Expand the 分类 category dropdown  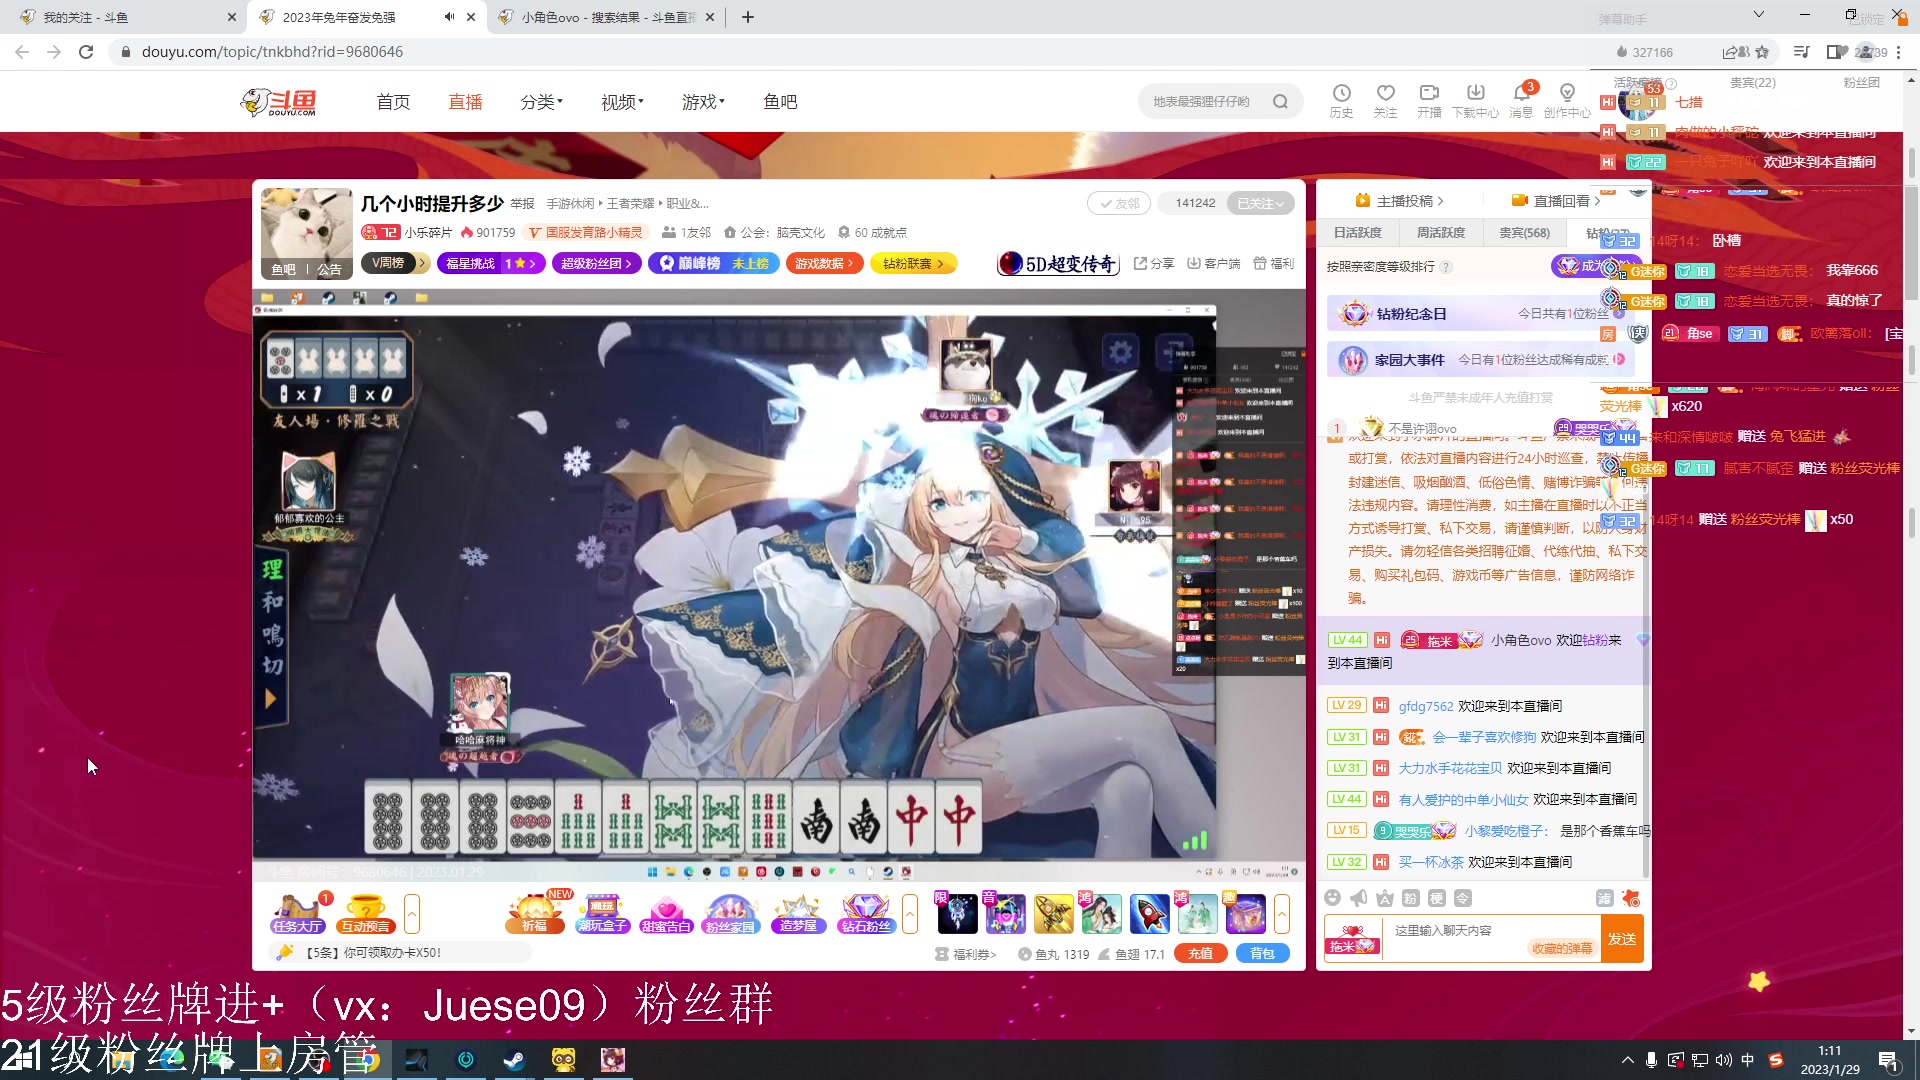[541, 101]
